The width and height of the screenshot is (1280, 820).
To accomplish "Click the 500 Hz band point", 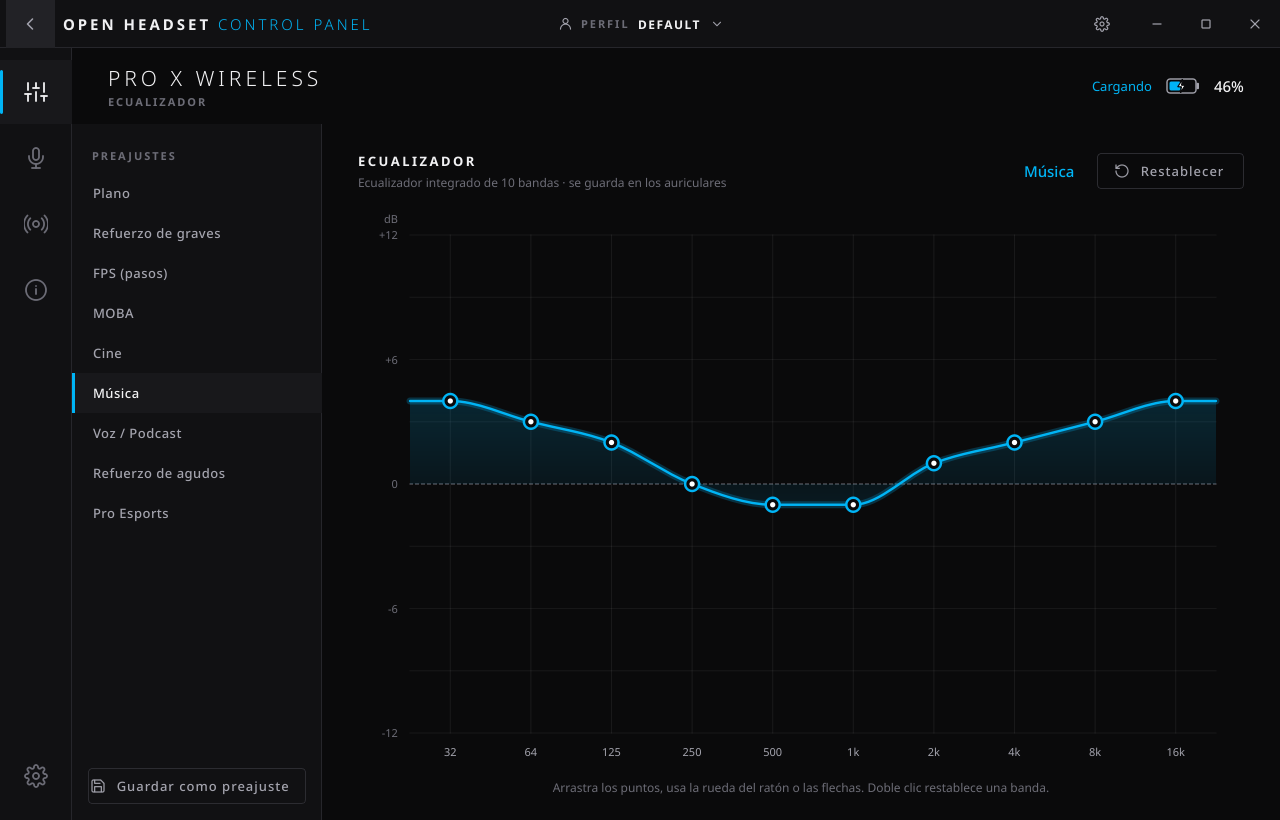I will [773, 505].
